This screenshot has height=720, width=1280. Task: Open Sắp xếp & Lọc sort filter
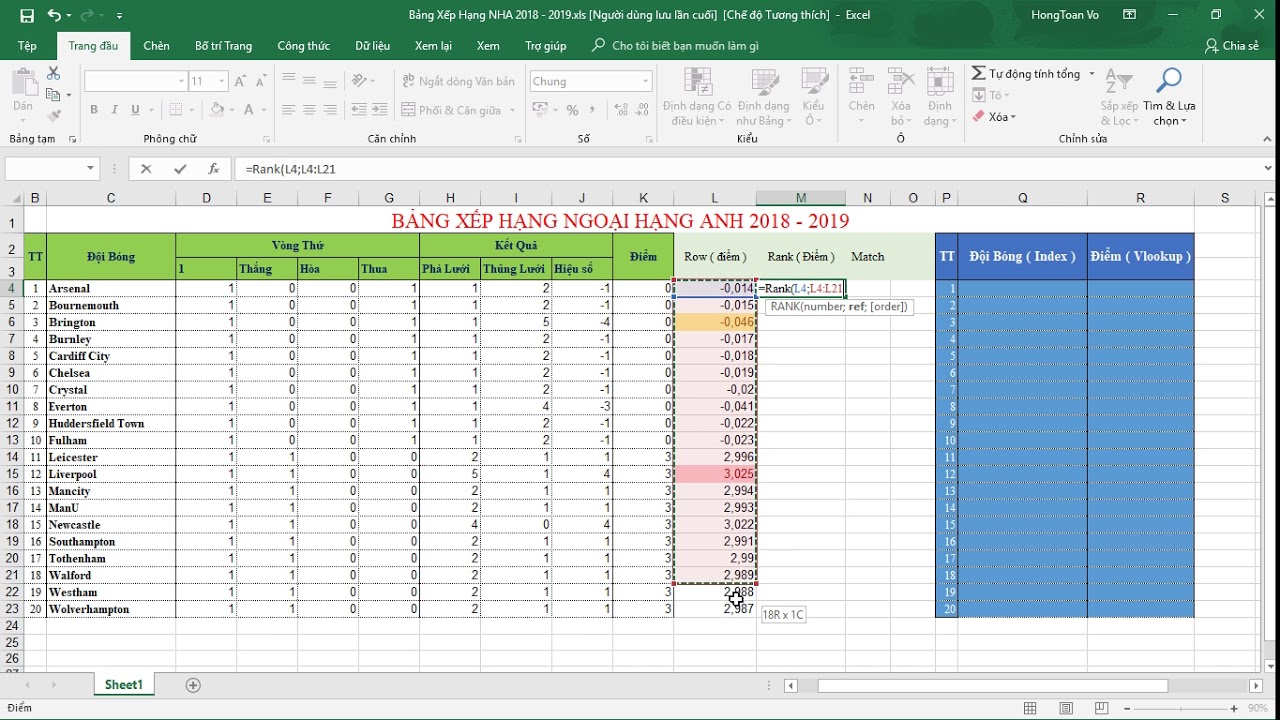coord(1119,97)
